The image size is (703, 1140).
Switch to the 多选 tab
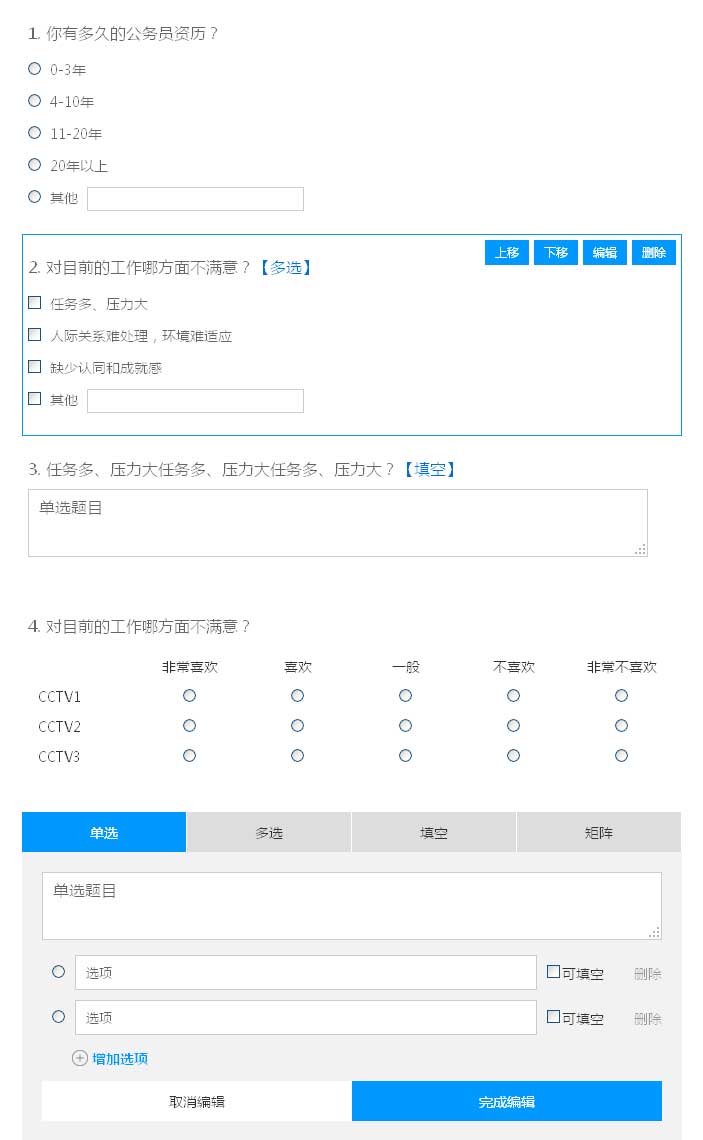click(x=269, y=832)
